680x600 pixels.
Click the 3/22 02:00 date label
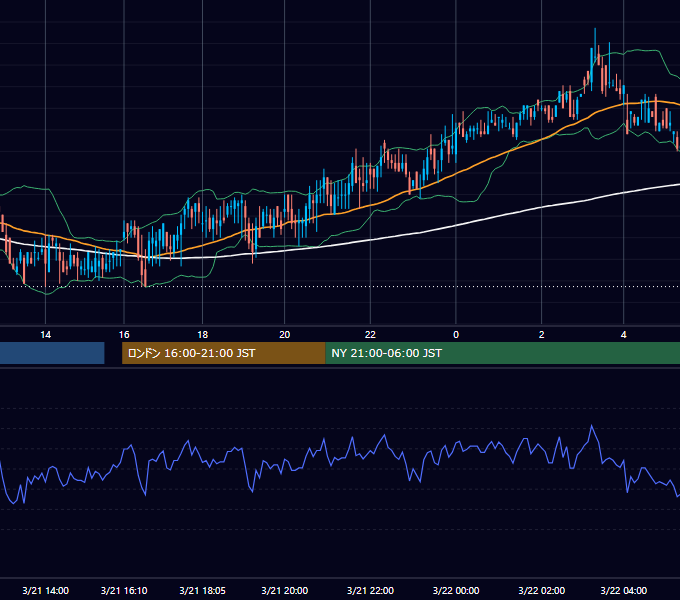coord(542,590)
